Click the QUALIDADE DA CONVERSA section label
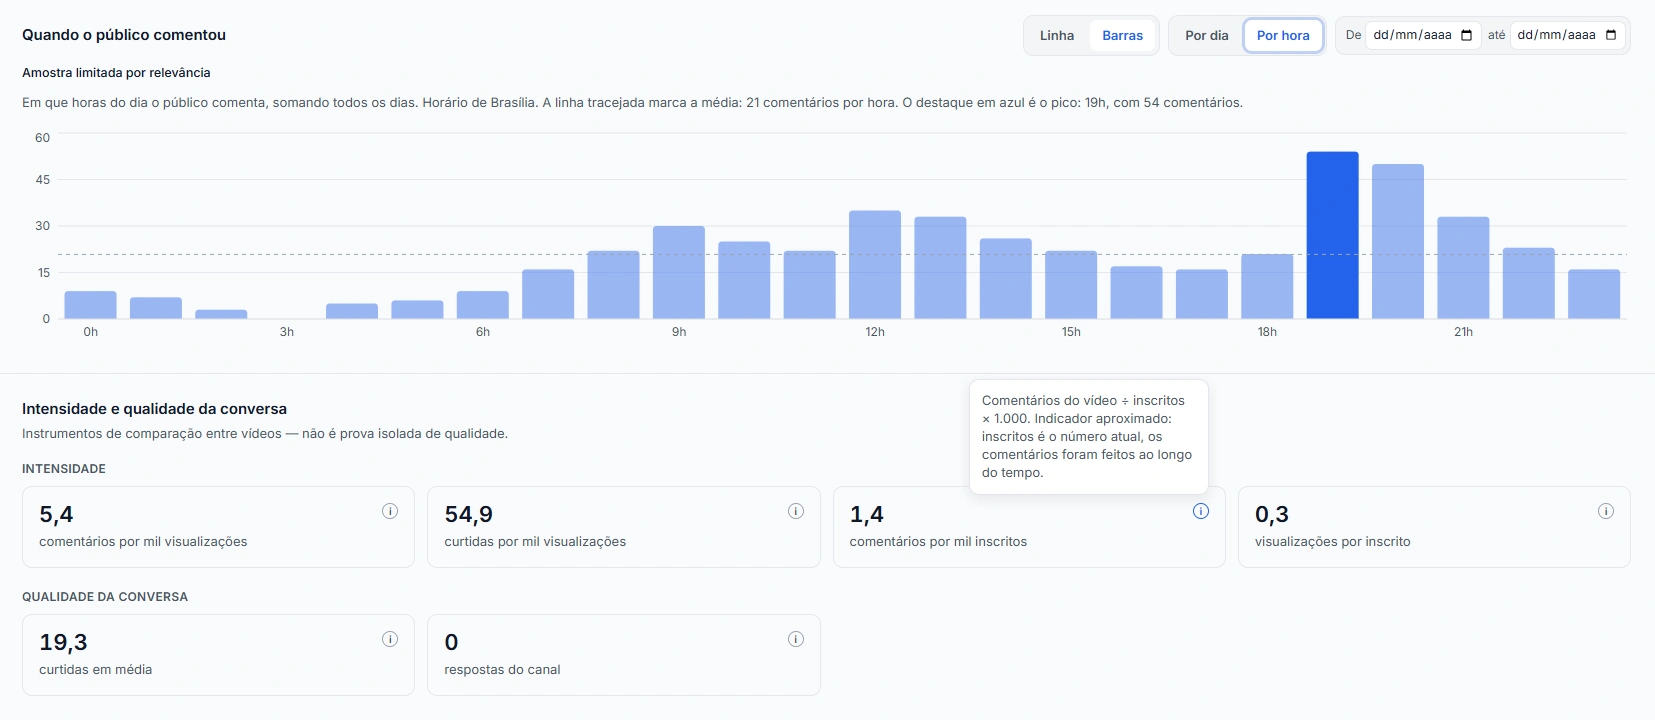 tap(105, 597)
